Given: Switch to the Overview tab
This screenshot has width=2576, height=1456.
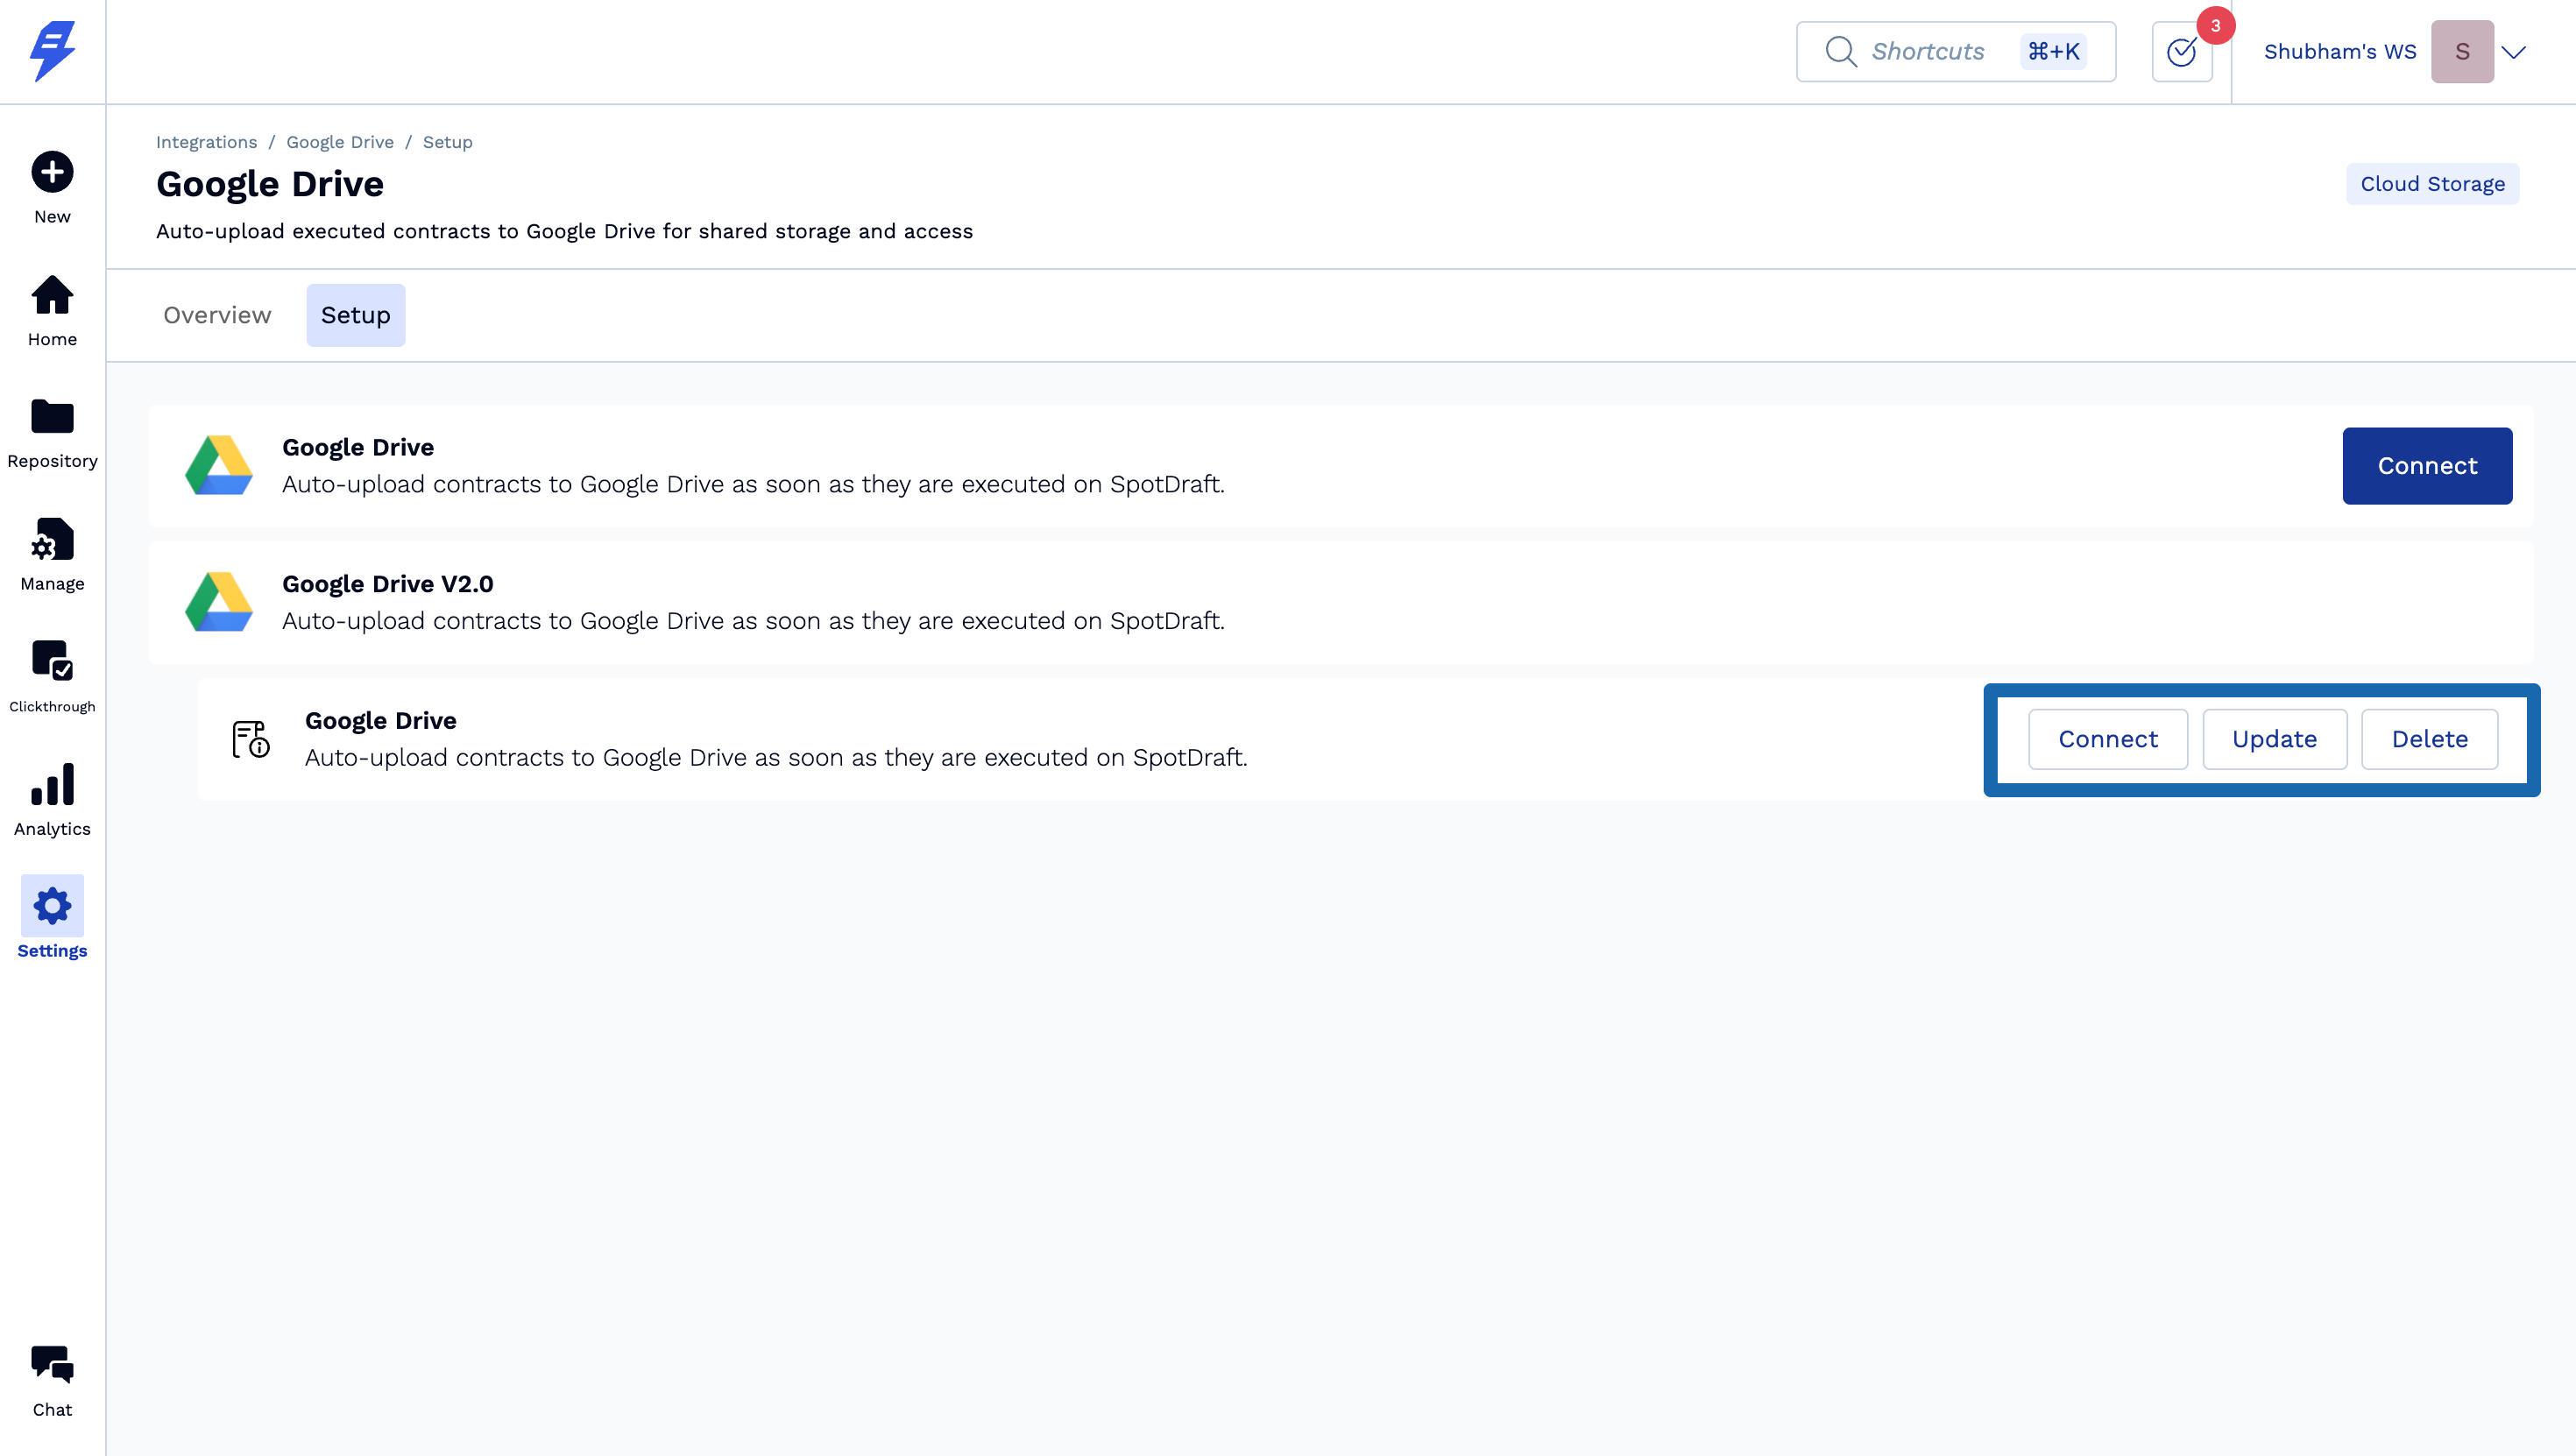Looking at the screenshot, I should coord(217,315).
